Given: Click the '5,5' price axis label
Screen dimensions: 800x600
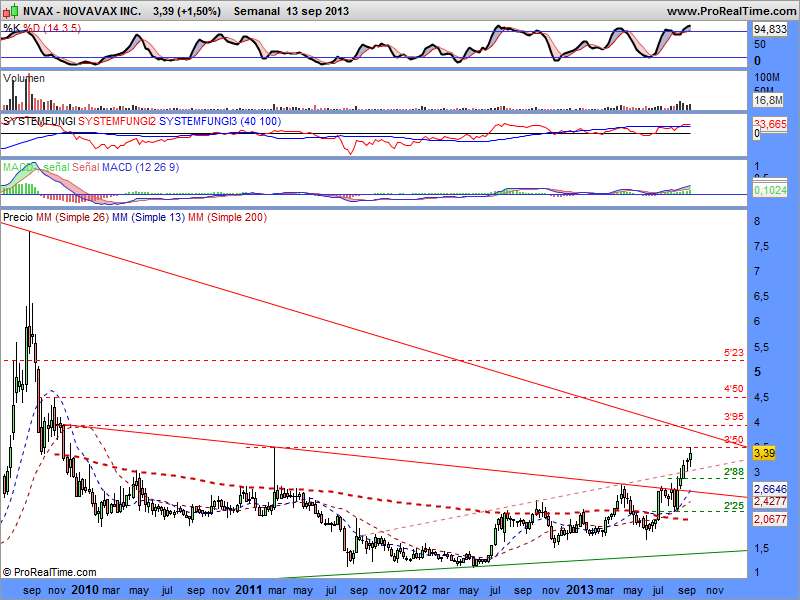Looking at the screenshot, I should 761,347.
